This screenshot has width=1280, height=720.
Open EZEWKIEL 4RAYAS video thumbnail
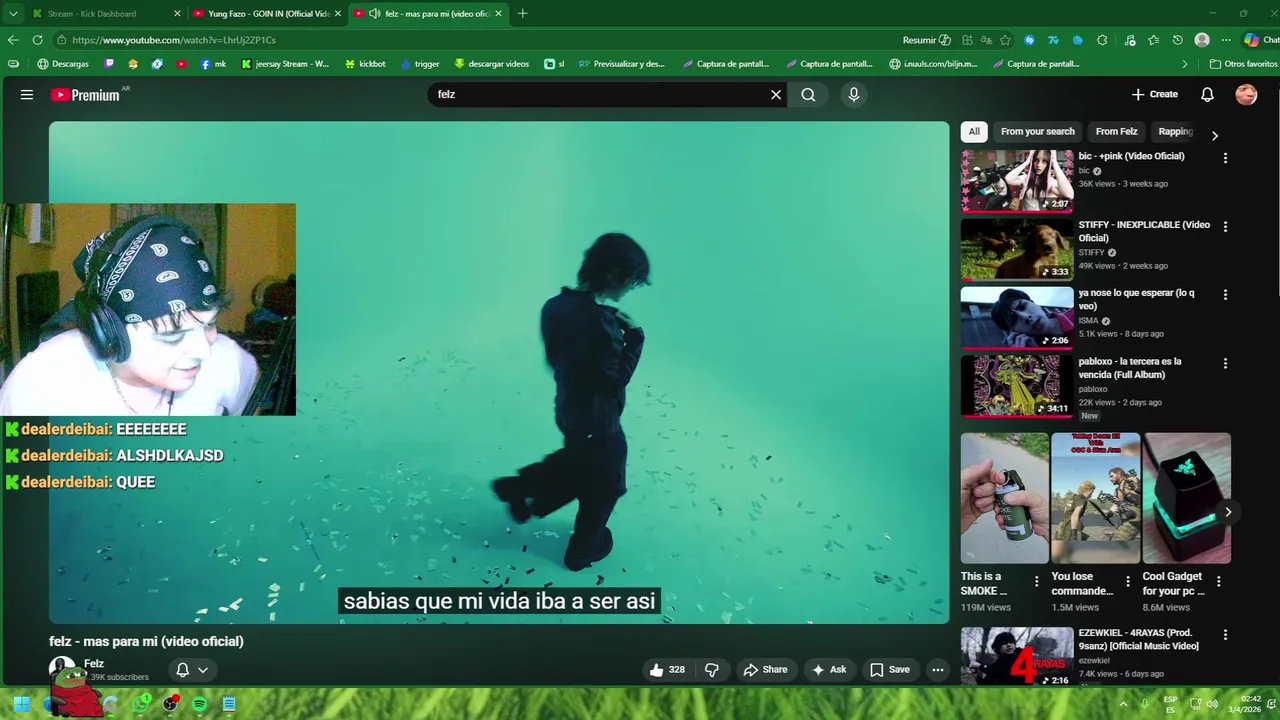pyautogui.click(x=1017, y=656)
